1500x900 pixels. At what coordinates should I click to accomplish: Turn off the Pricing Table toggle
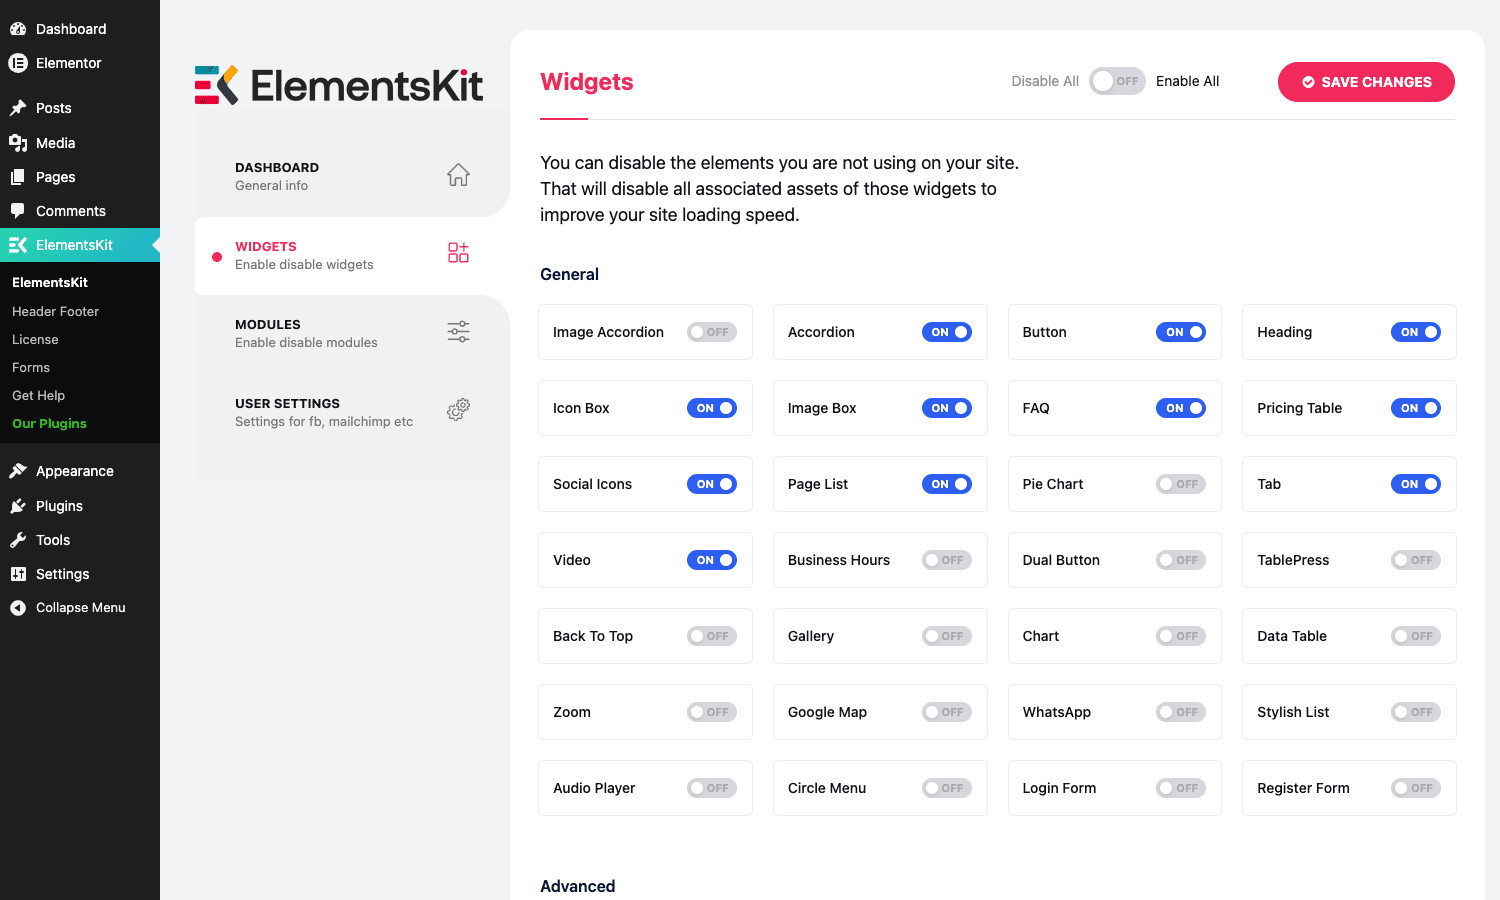(x=1416, y=408)
